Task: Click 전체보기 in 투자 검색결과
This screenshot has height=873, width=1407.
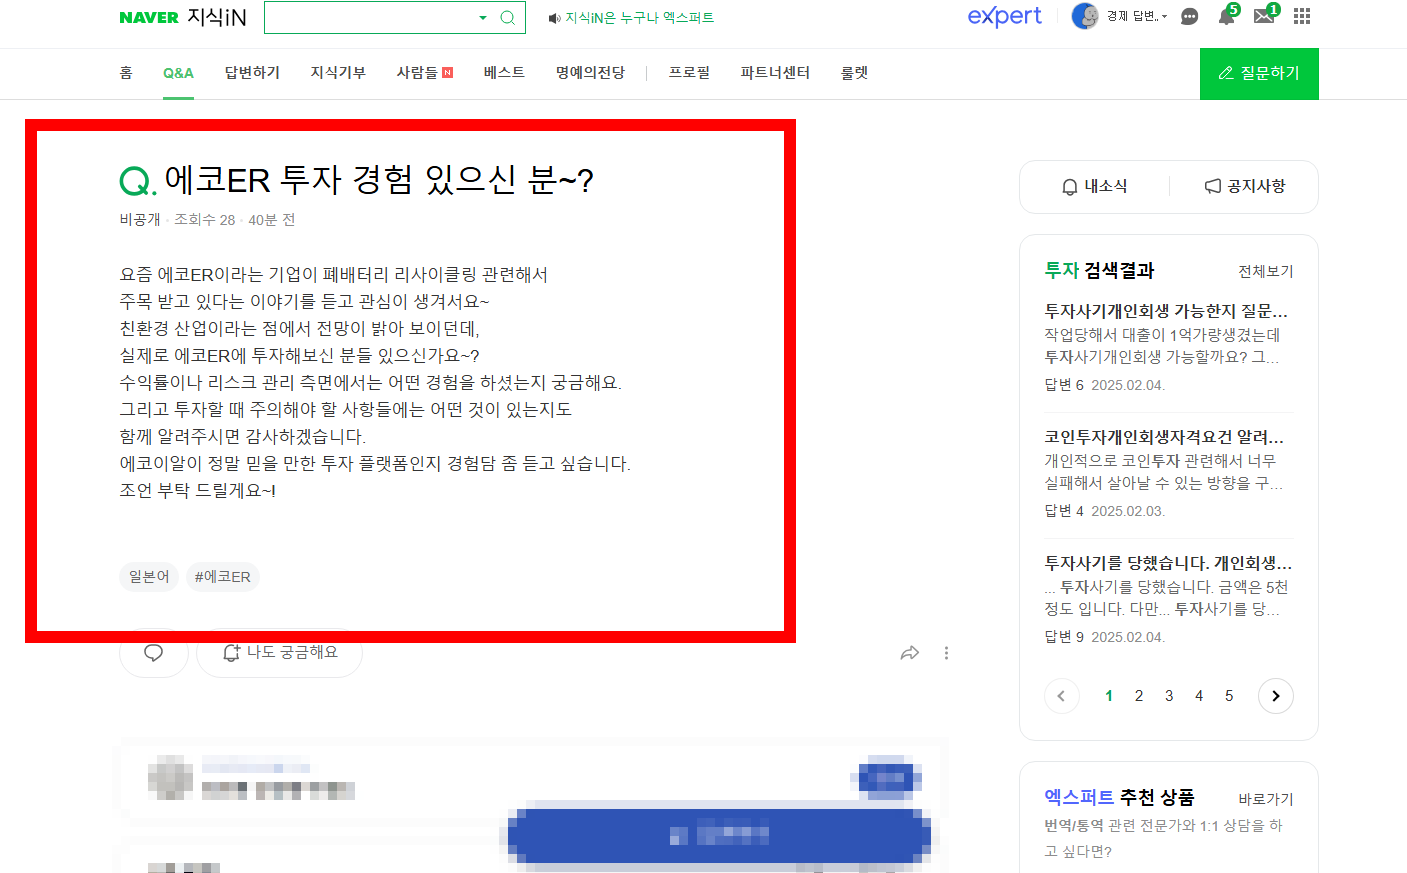Action: tap(1265, 271)
